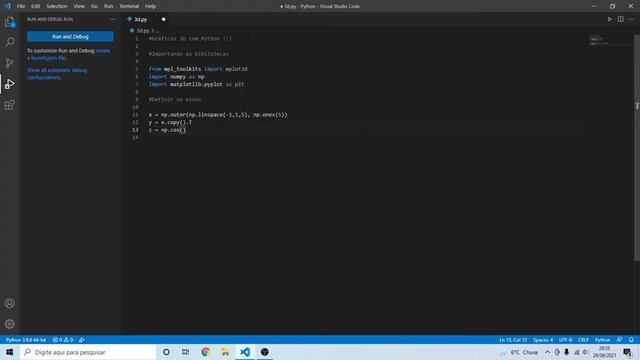Click the from mpl_toolkits import line
This screenshot has width=640, height=360.
pos(198,69)
